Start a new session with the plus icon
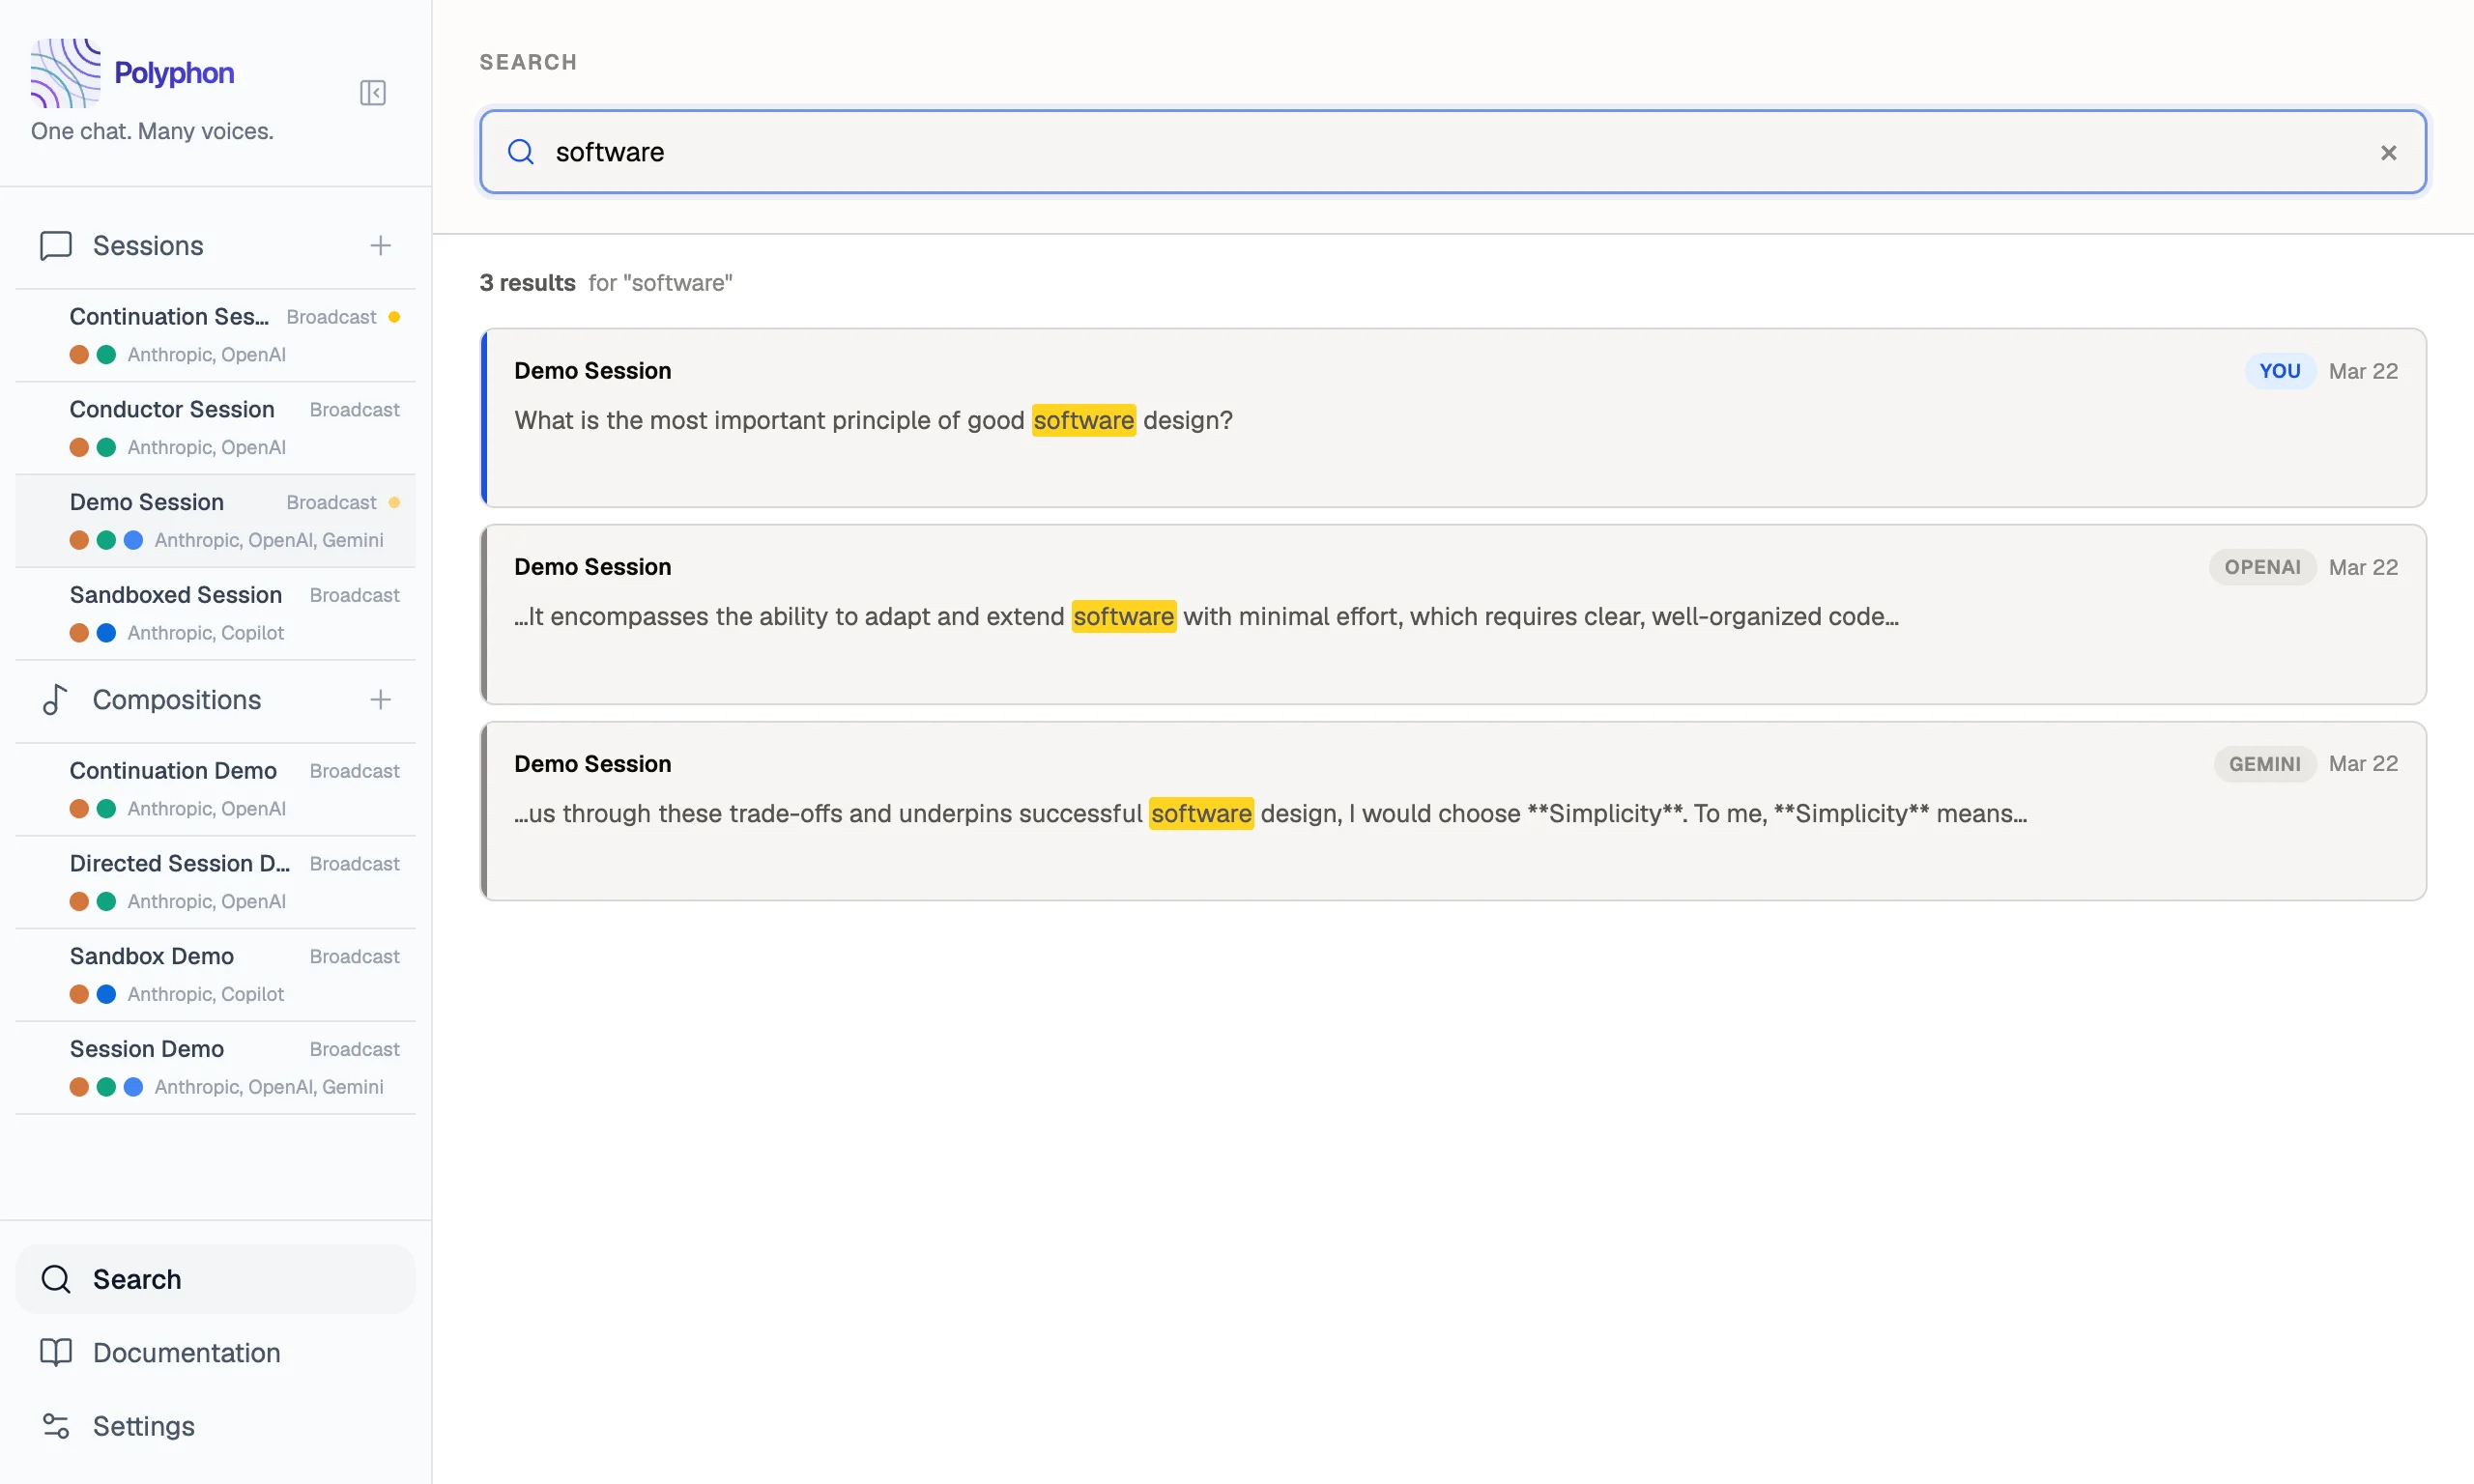The height and width of the screenshot is (1484, 2474). point(381,245)
